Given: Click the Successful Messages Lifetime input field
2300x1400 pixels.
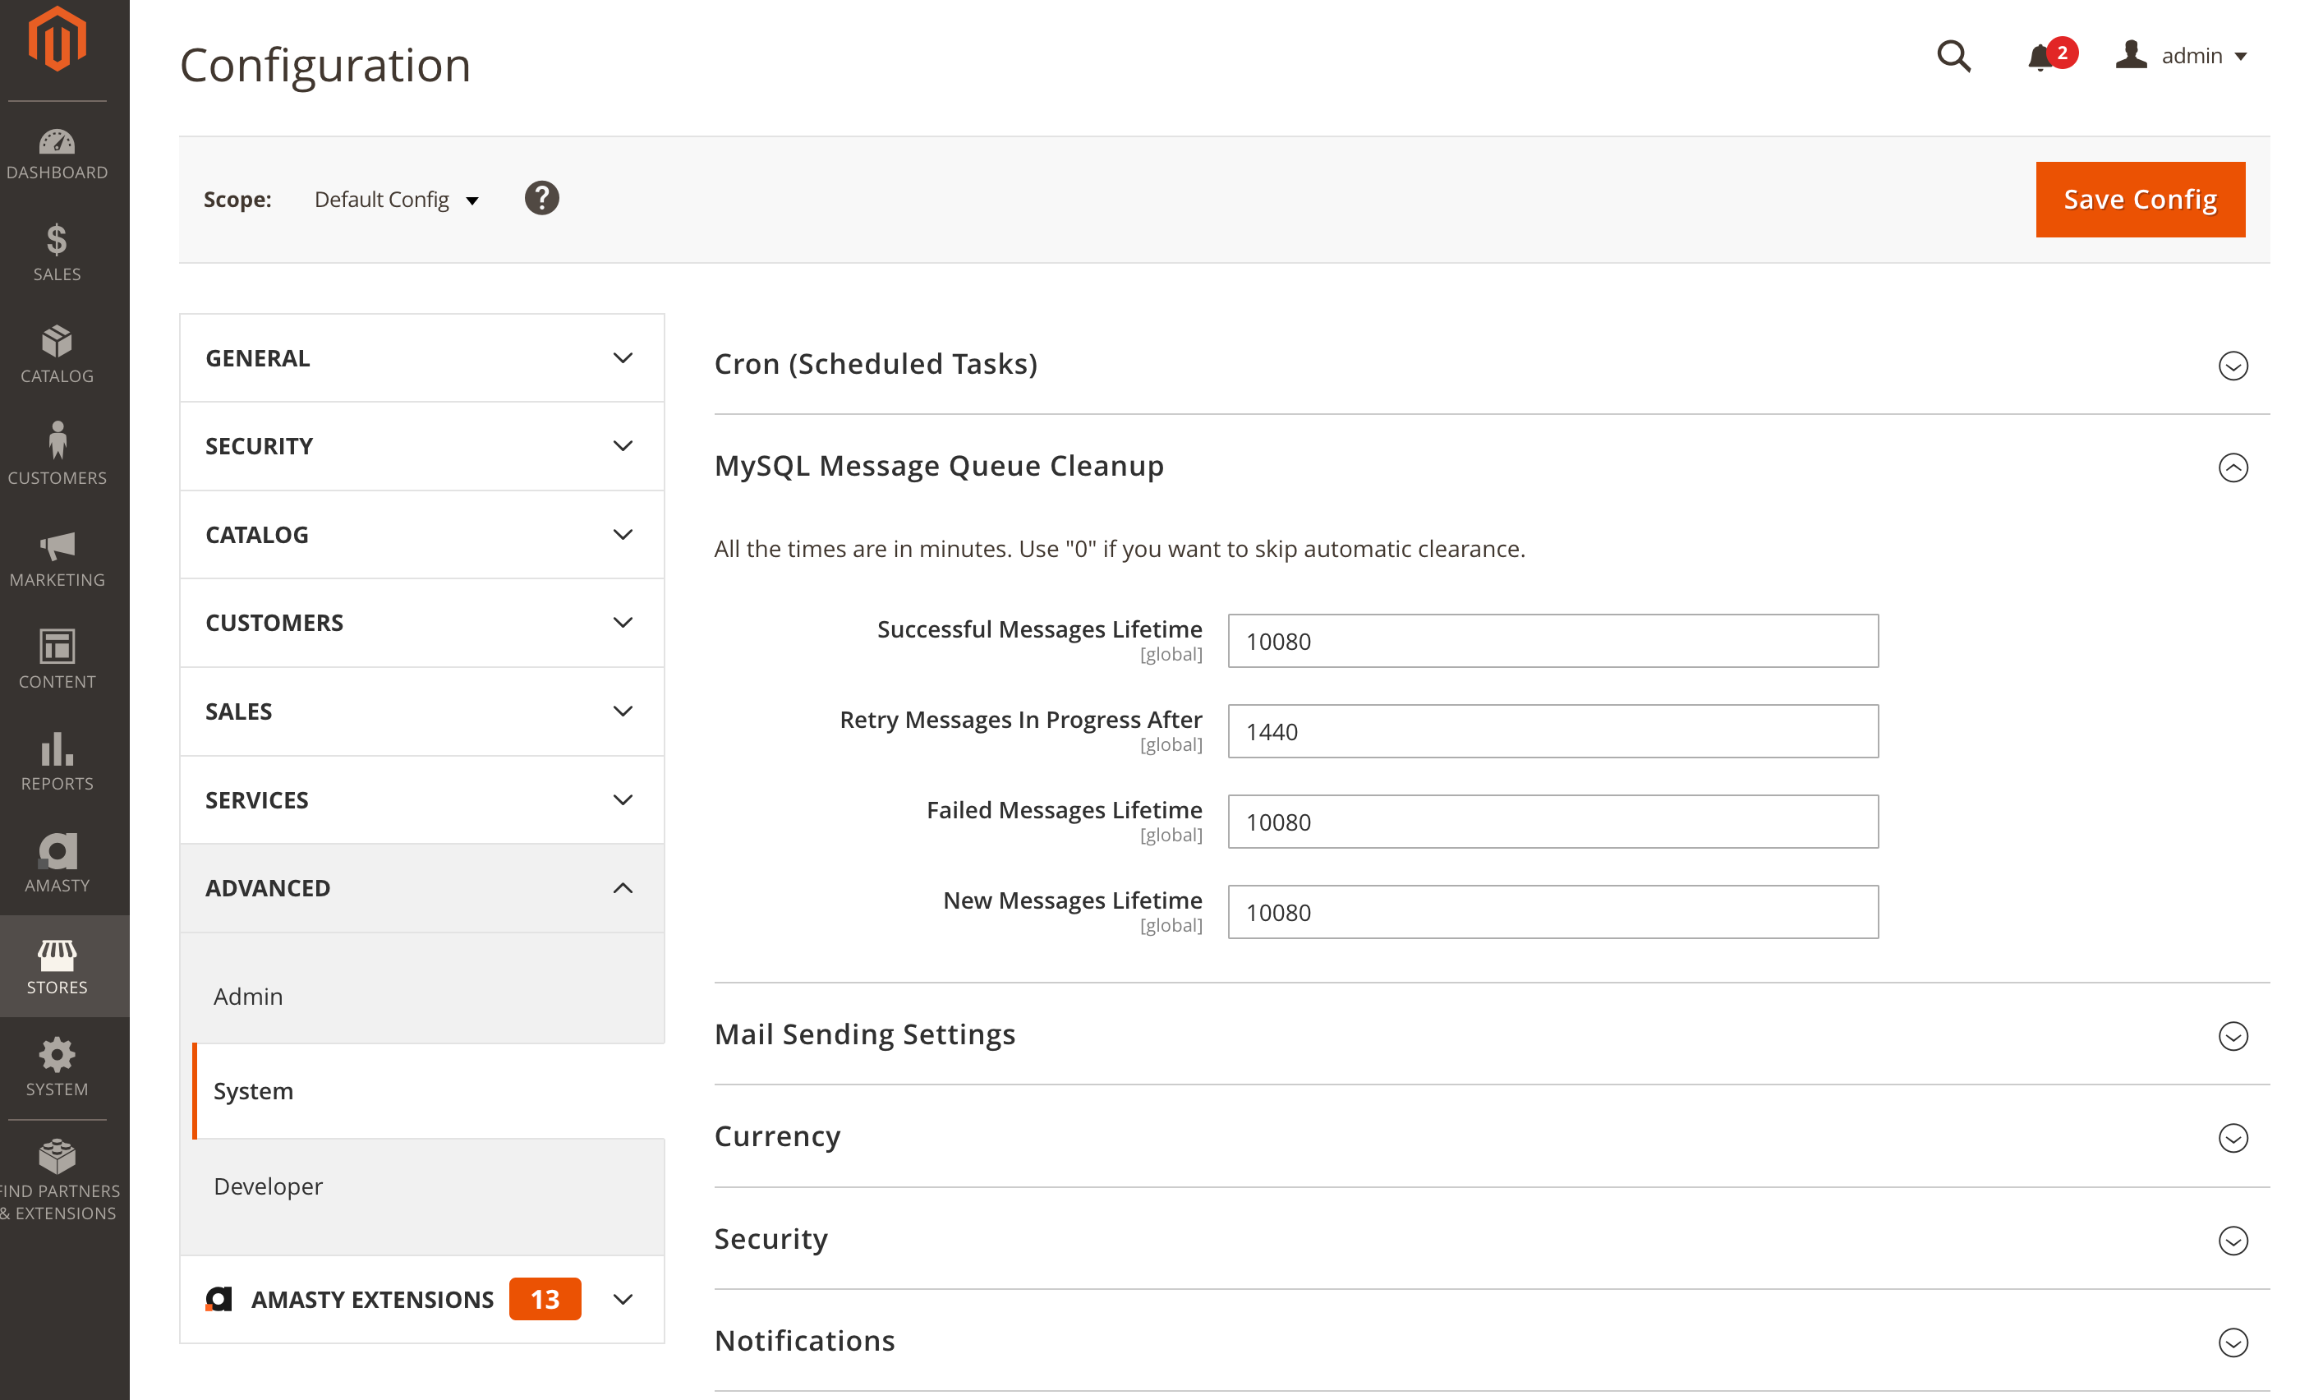Looking at the screenshot, I should pyautogui.click(x=1552, y=641).
